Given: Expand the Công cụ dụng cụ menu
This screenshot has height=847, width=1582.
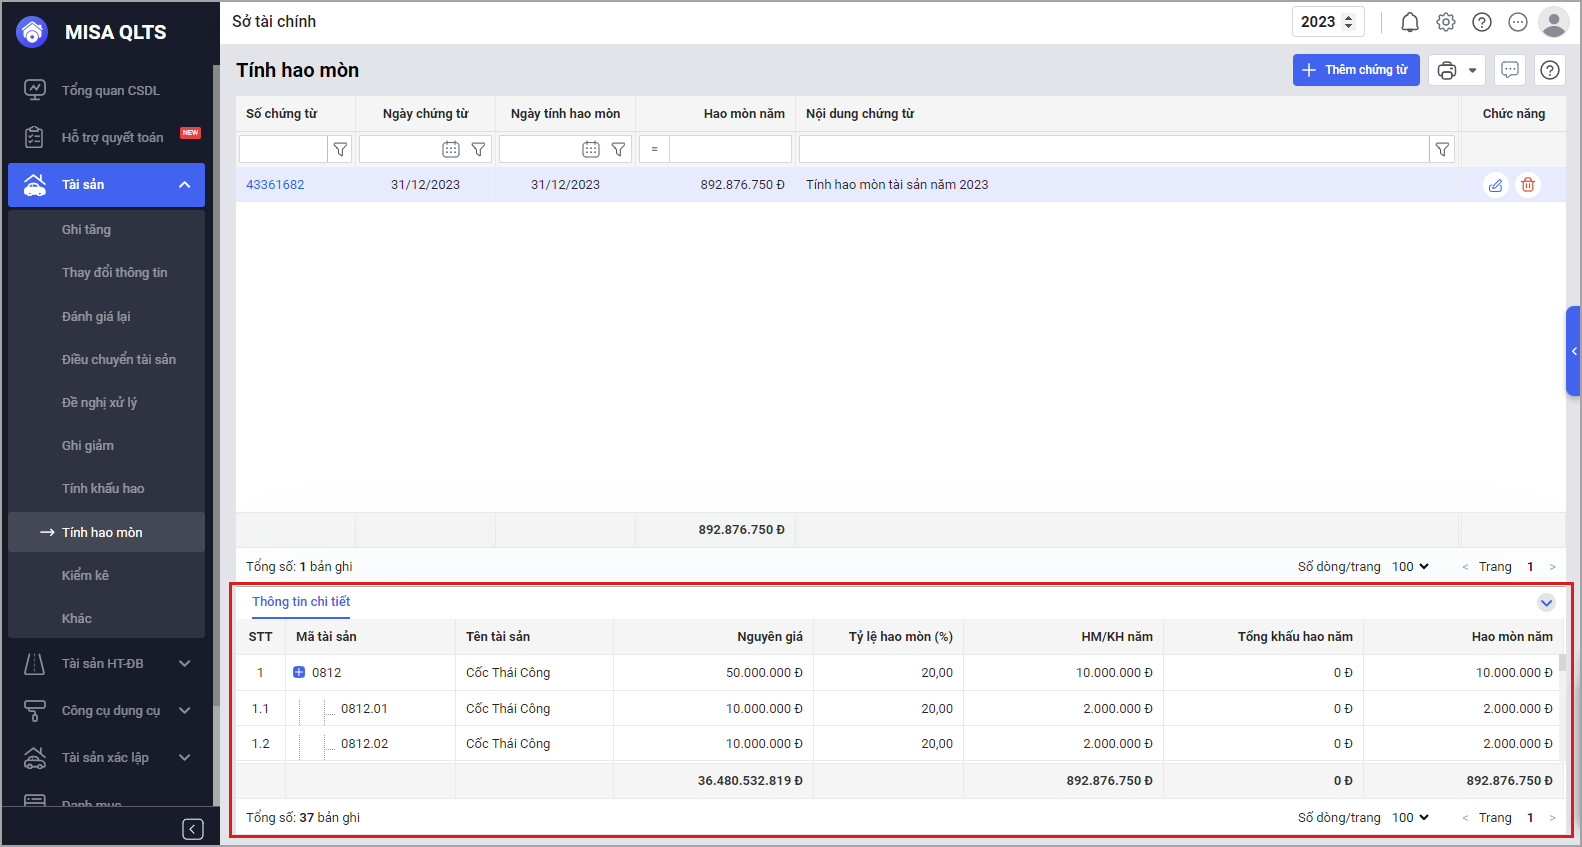Looking at the screenshot, I should [x=184, y=711].
